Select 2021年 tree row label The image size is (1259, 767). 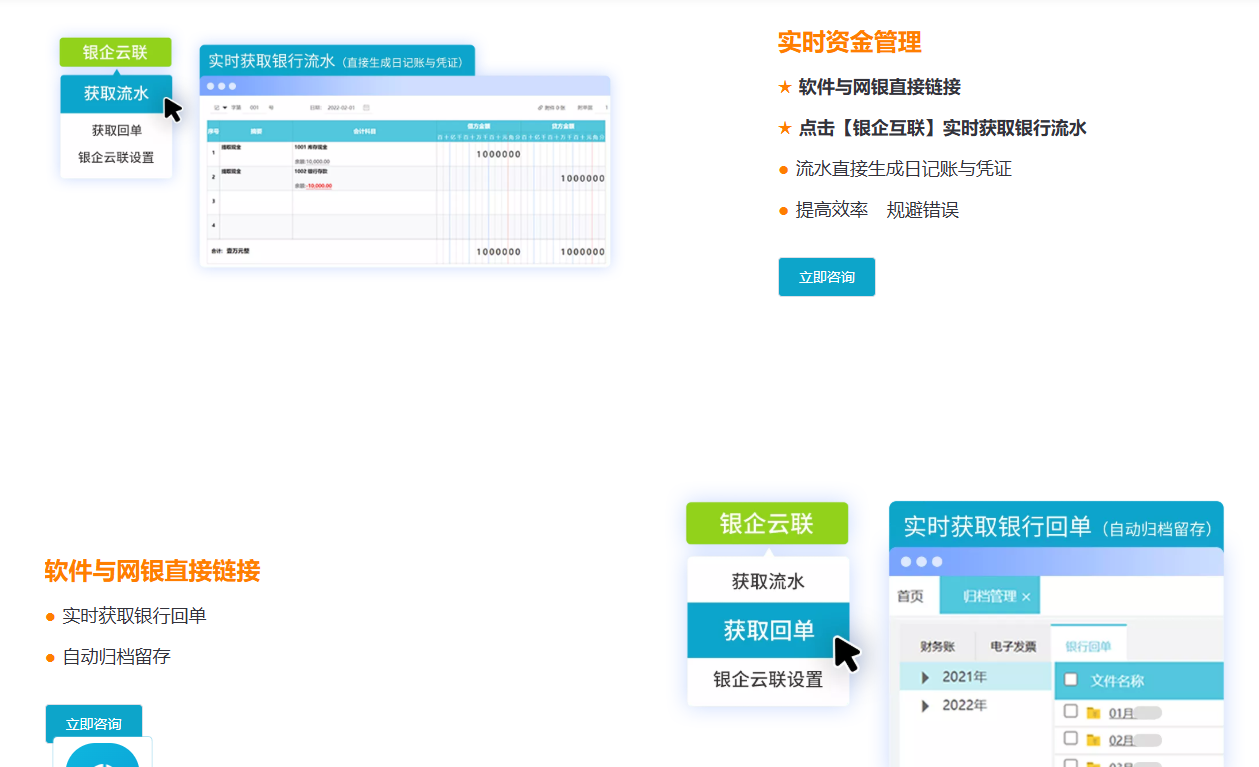[964, 677]
